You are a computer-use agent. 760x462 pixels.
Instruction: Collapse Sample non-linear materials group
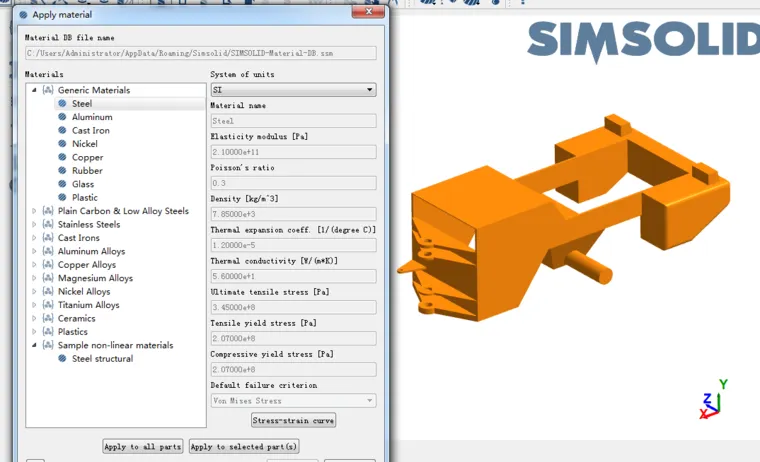pos(34,345)
